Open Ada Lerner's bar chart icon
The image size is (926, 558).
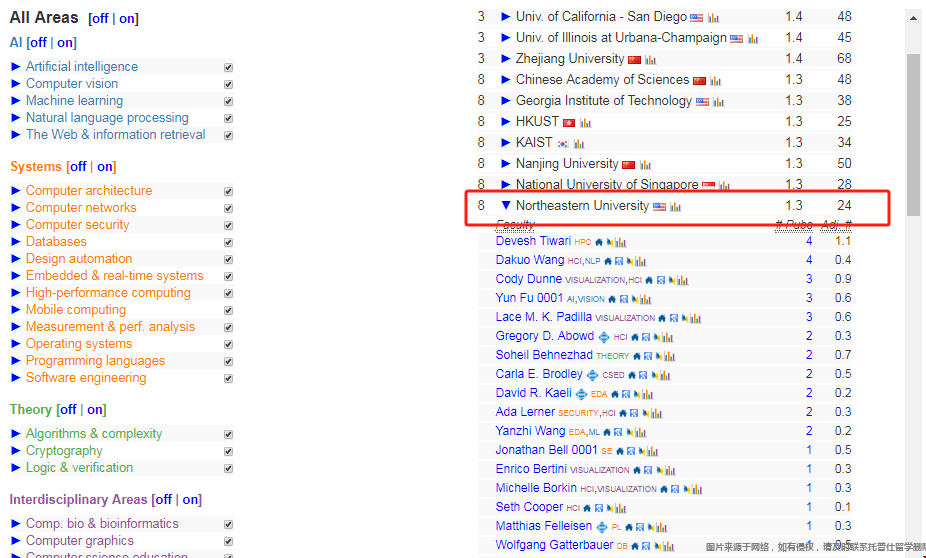pos(656,413)
